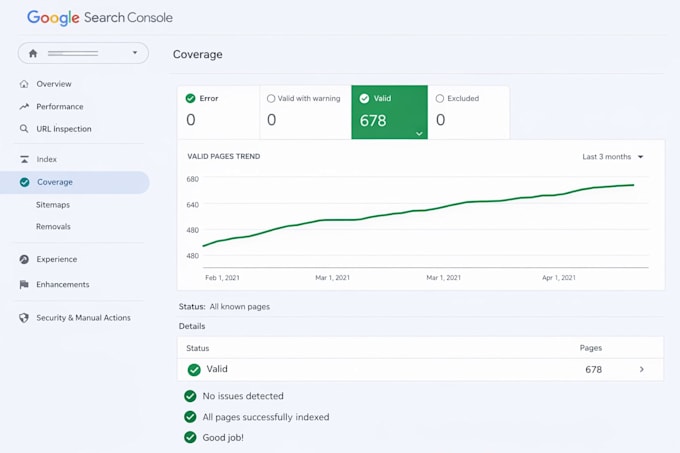Click the Apr 1, 2021 axis label

559,277
